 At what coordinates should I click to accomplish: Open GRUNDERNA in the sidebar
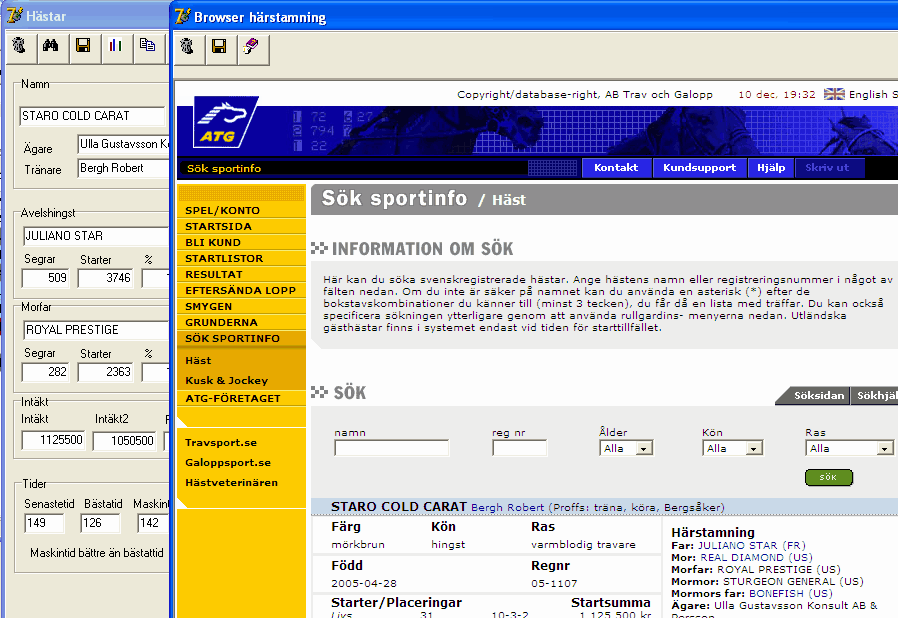click(221, 322)
